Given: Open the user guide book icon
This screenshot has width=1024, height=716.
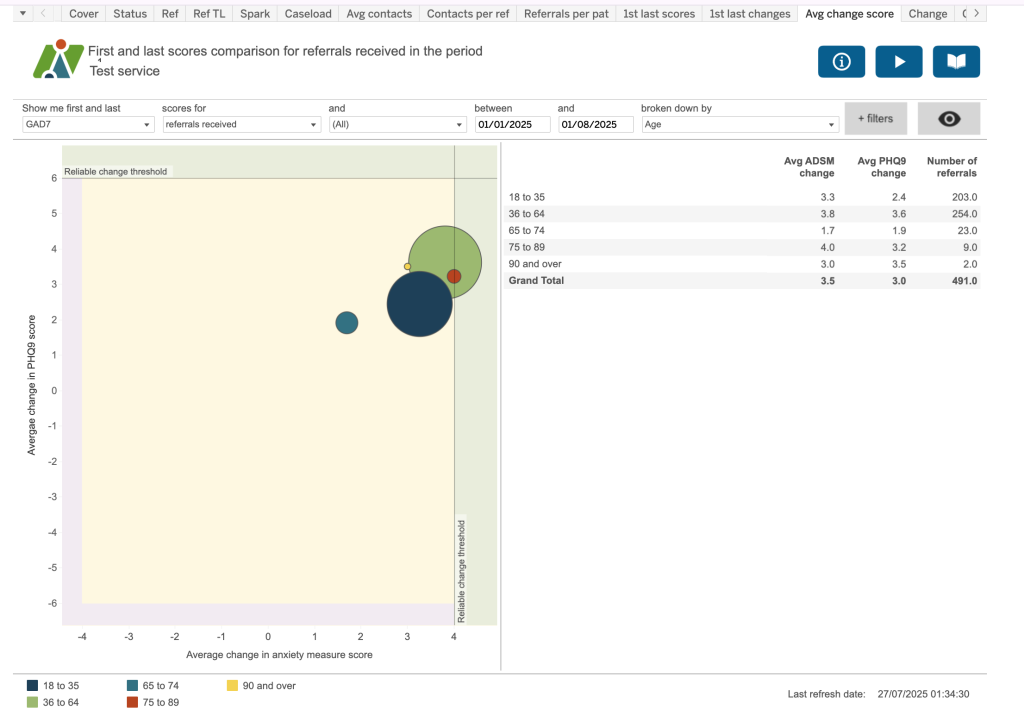Looking at the screenshot, I should point(956,62).
